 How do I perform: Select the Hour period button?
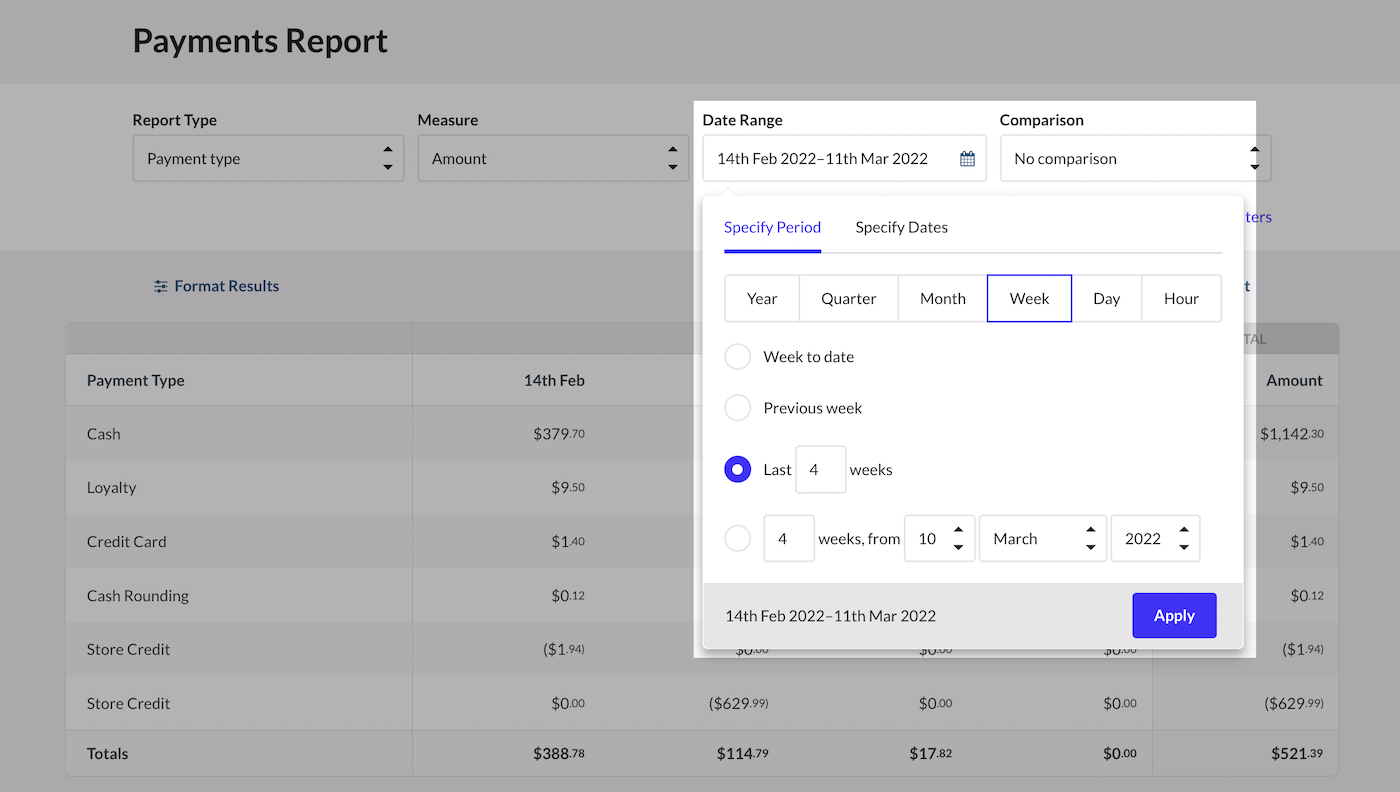1181,299
